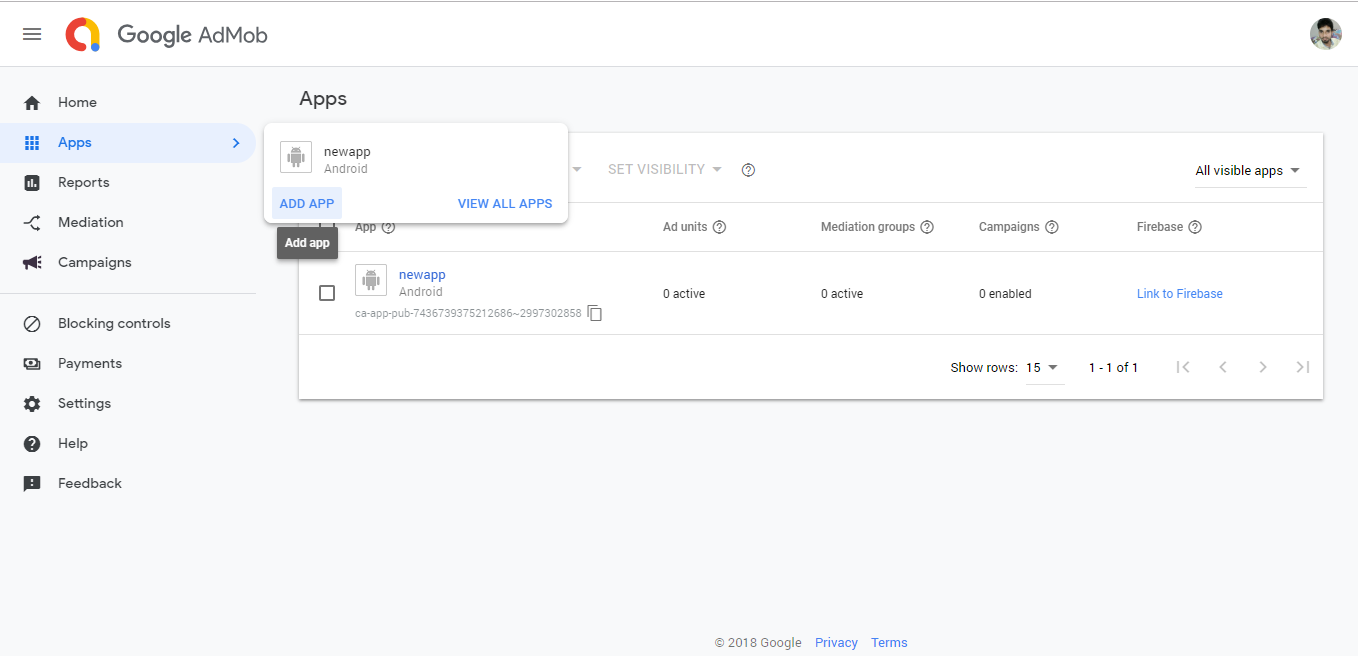Click the '0 enabled' Campaigns cell
This screenshot has width=1358, height=656.
[x=1005, y=294]
